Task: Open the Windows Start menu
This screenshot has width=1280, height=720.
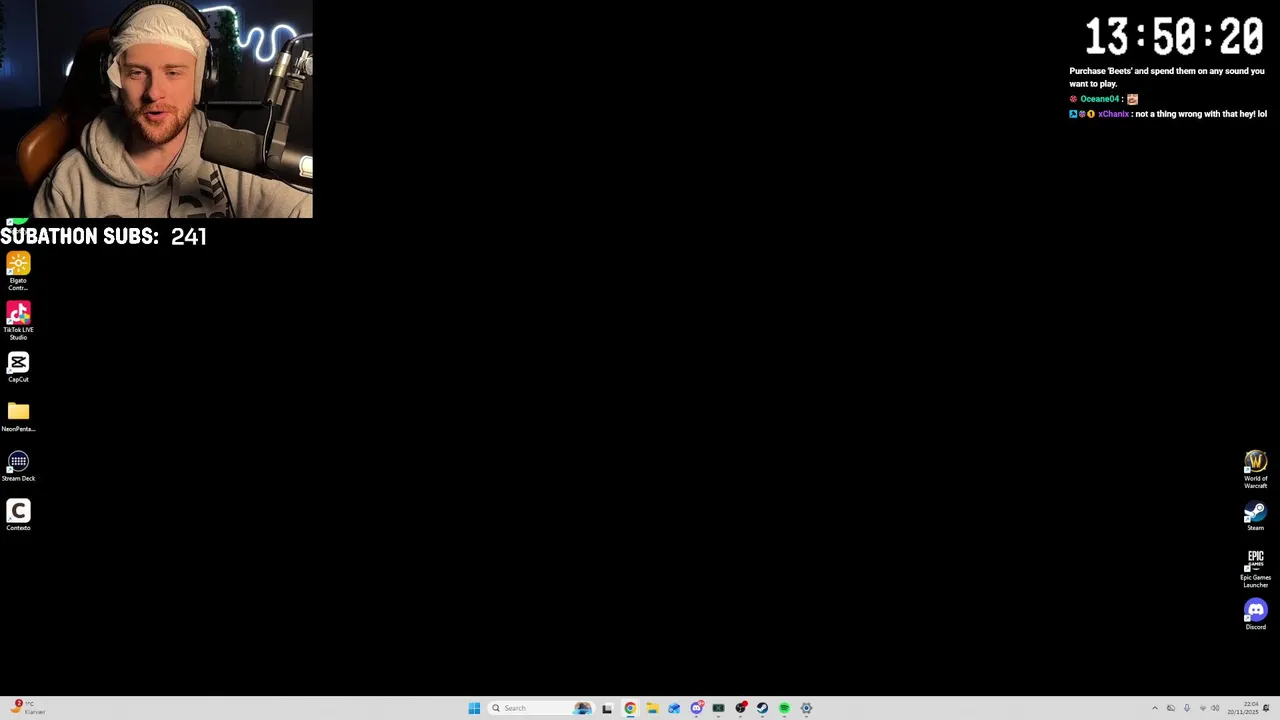Action: [x=474, y=708]
